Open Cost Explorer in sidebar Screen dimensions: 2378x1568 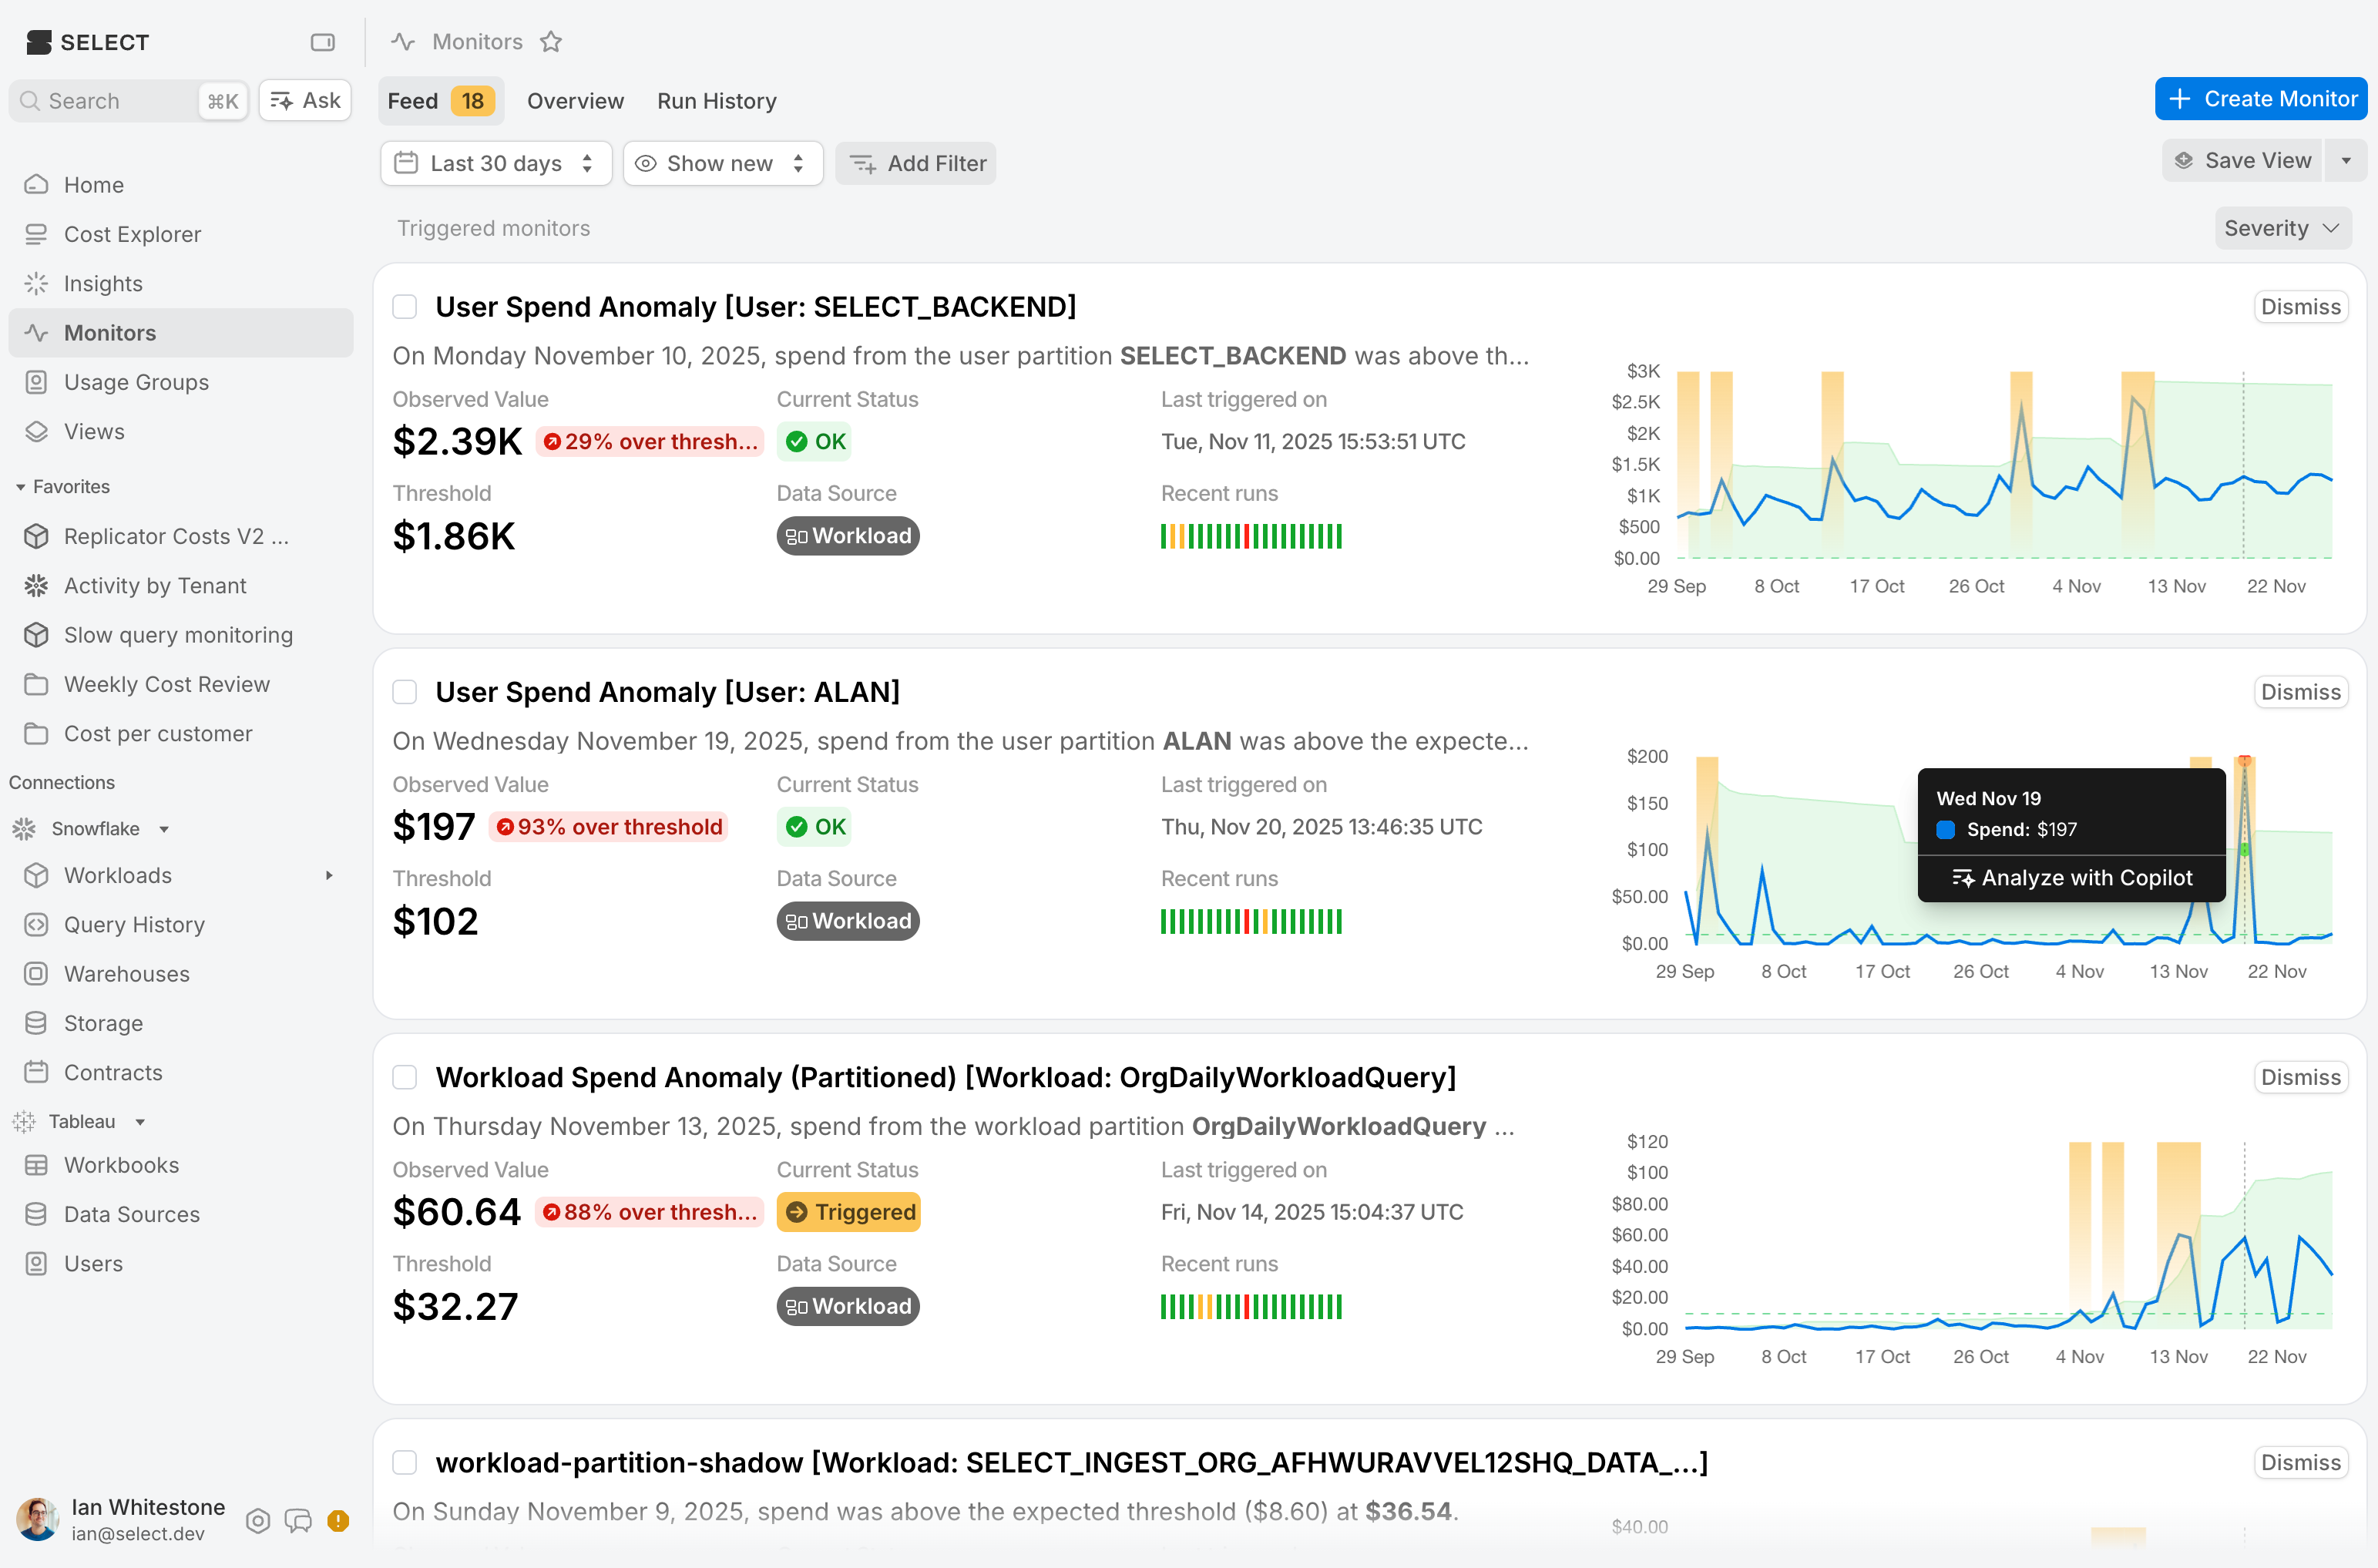pos(180,234)
